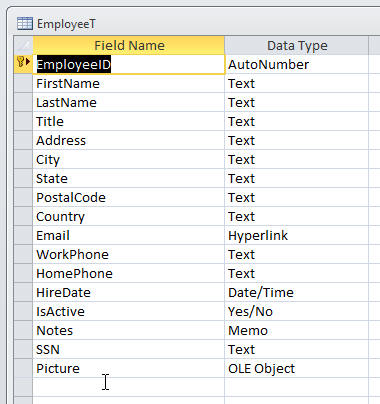
Task: Click the Text data type for LastName
Action: [x=297, y=102]
